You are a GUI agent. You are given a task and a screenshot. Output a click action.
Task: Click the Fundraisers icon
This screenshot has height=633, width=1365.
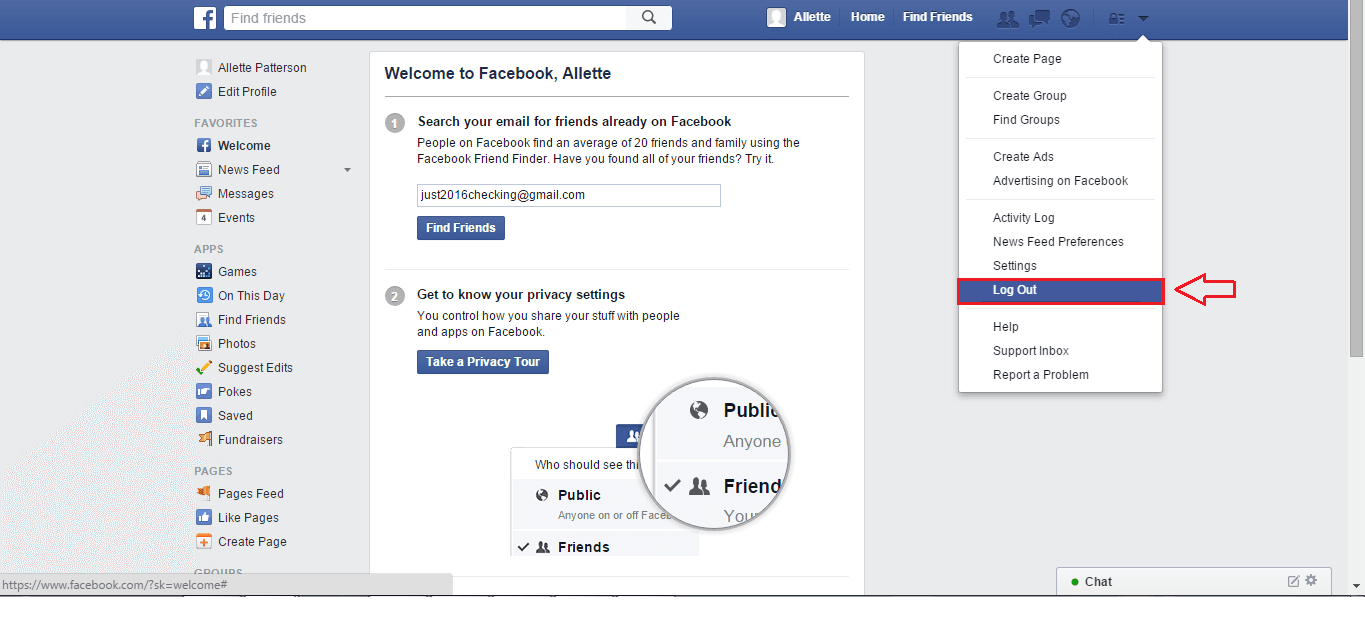(x=204, y=440)
